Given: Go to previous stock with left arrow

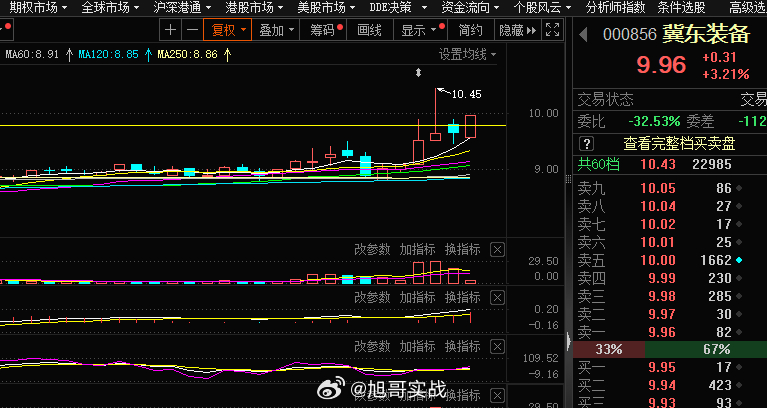Looking at the screenshot, I should click(583, 34).
